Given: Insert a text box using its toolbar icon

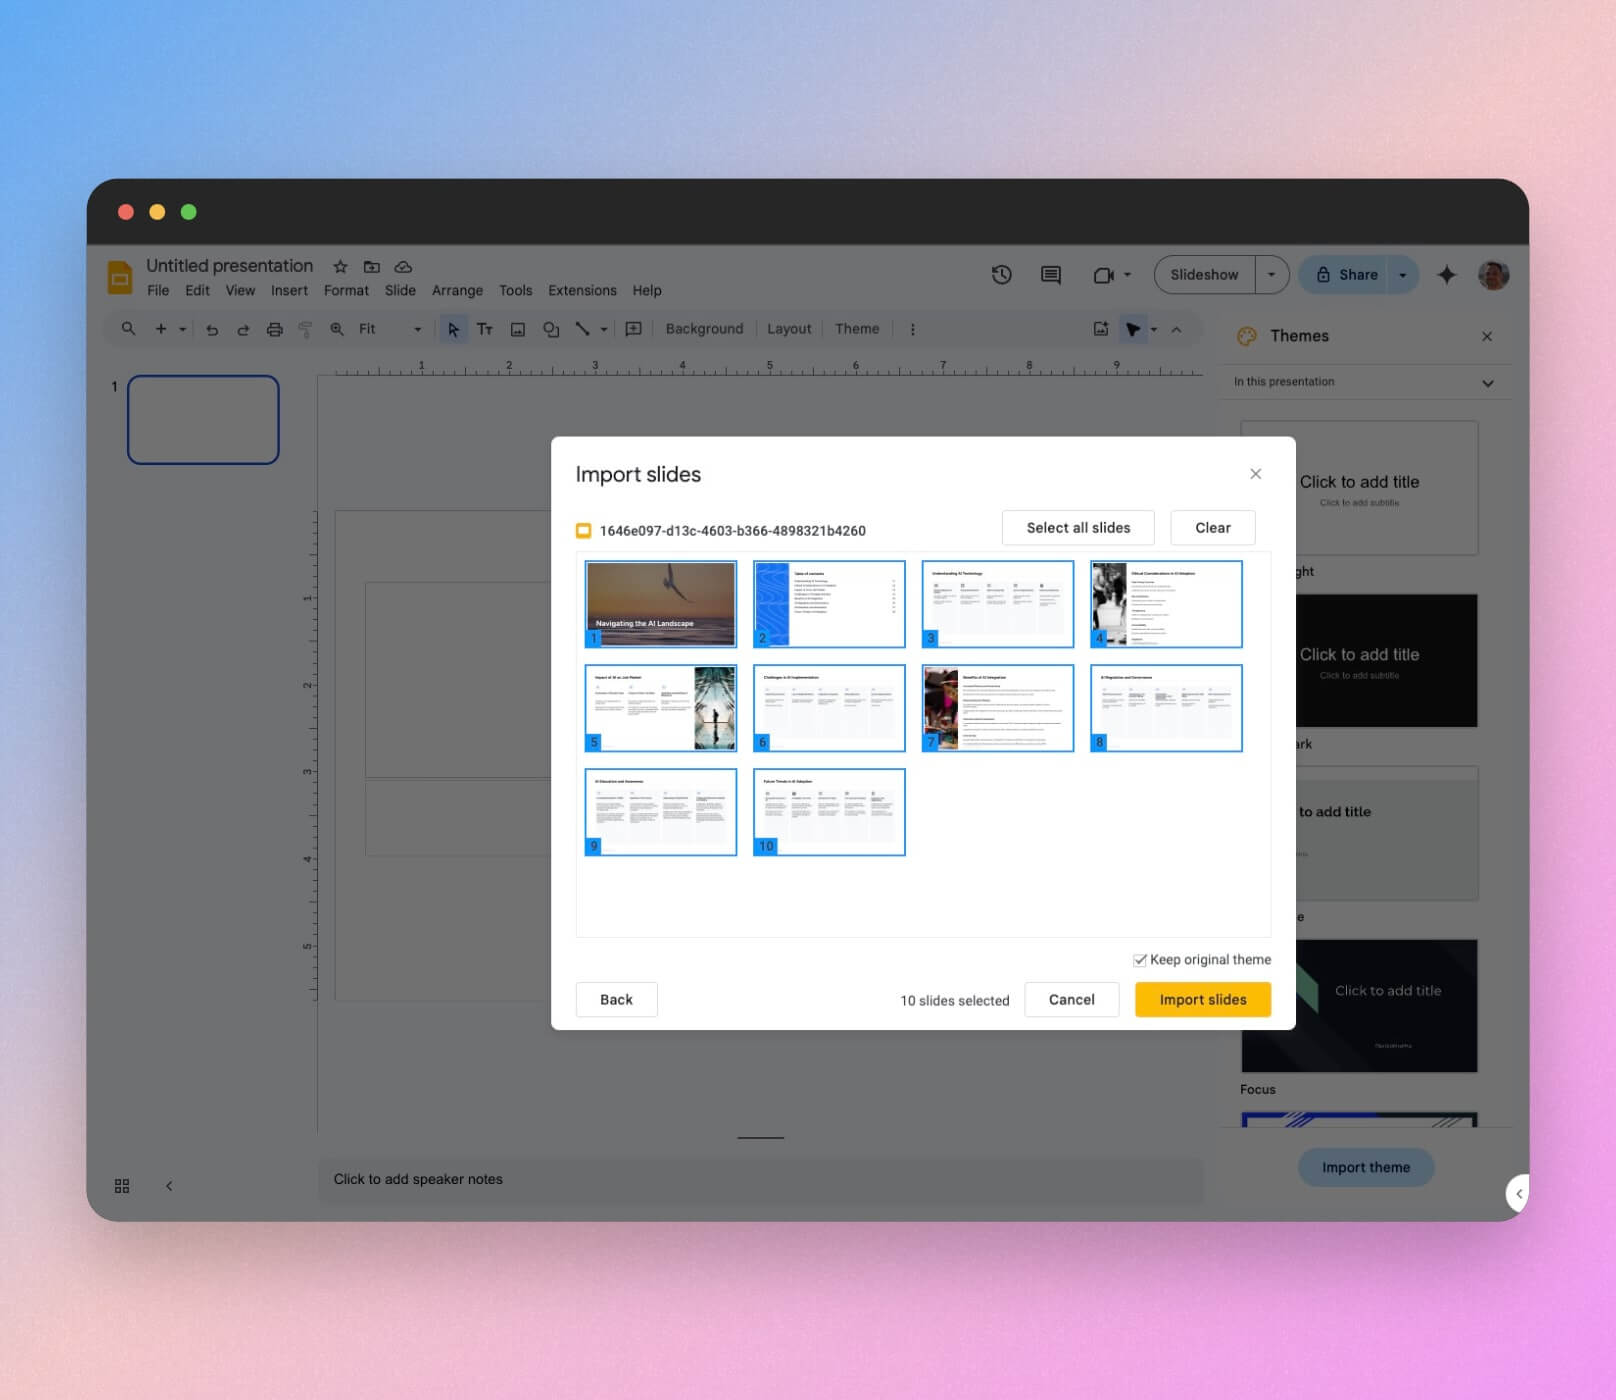Looking at the screenshot, I should 486,329.
